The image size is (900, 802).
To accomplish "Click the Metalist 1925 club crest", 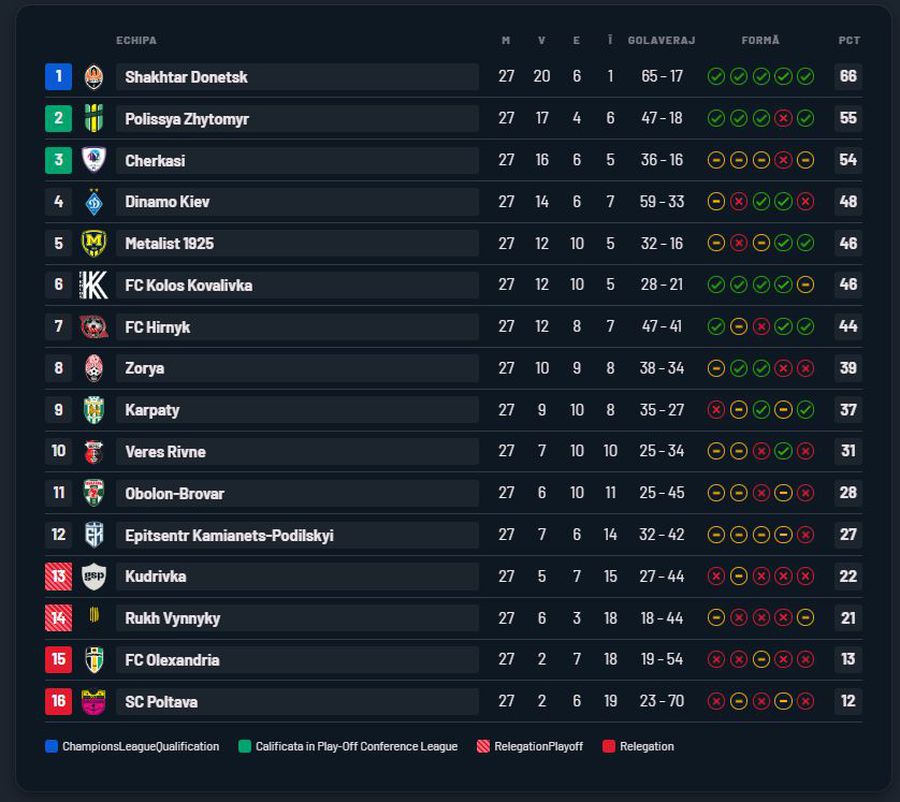I will pos(94,243).
